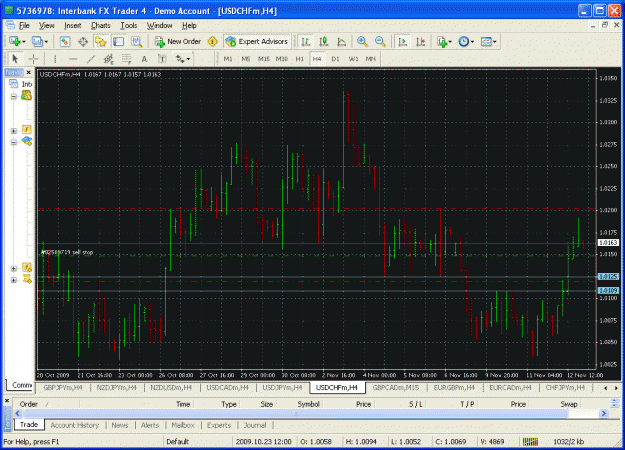
Task: Close the Navigator panel
Action: tap(28, 73)
